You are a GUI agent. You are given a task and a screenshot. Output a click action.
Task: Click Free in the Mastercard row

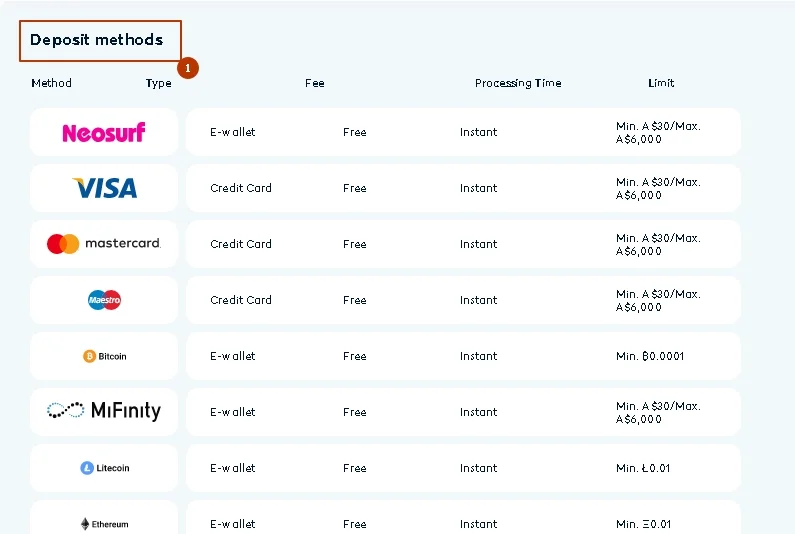click(354, 244)
